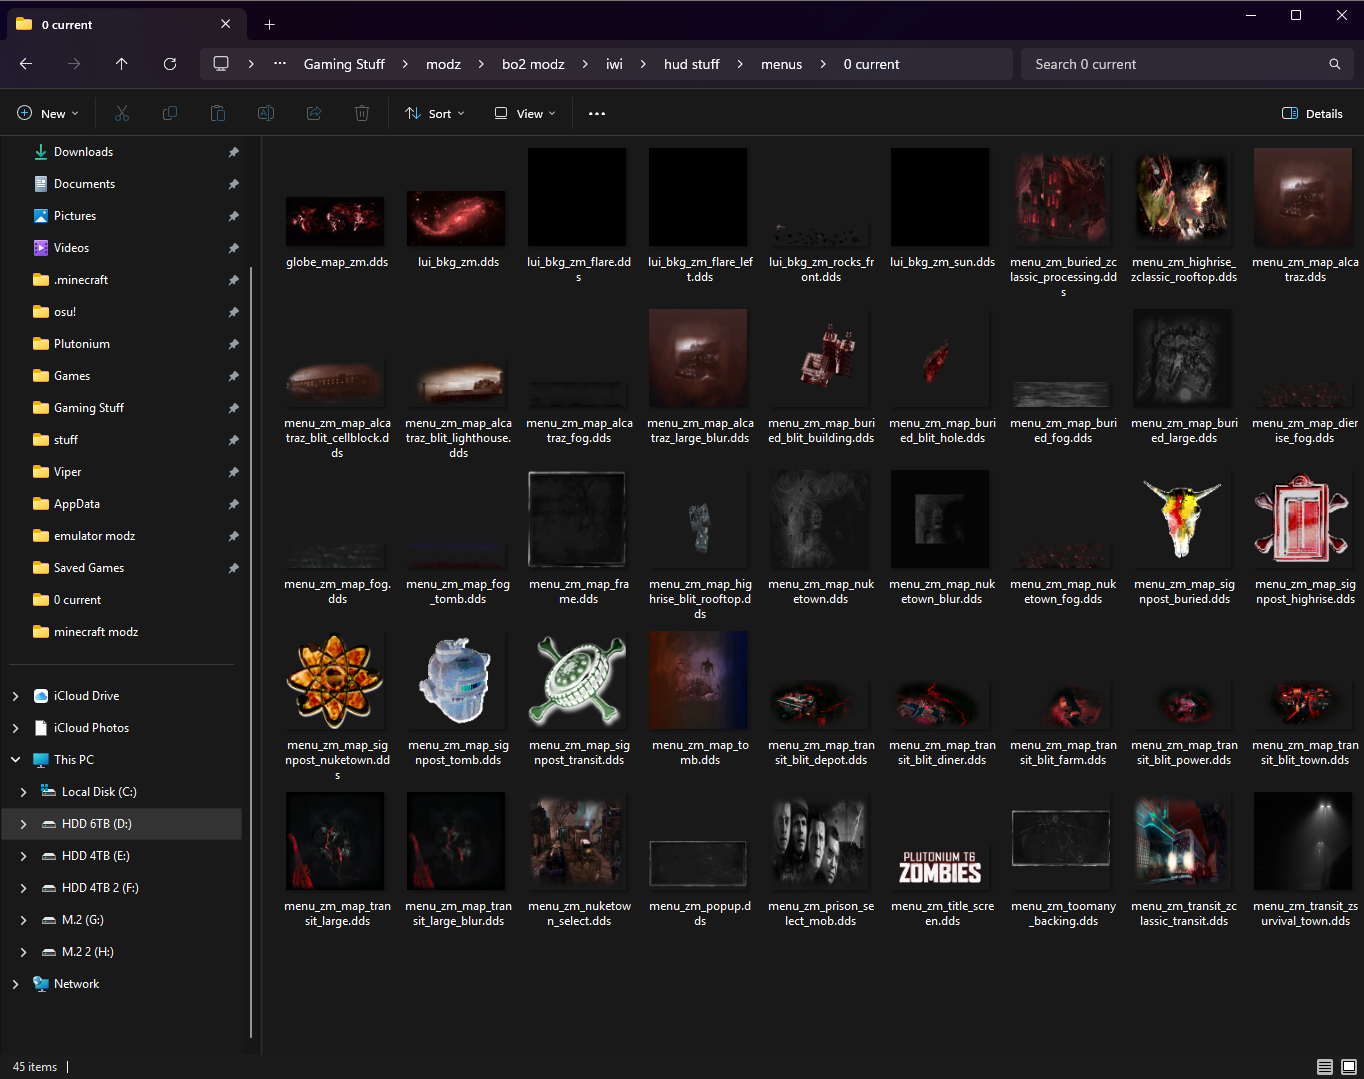Unpin Downloads from Quick access
Viewport: 1364px width, 1079px height.
[x=233, y=152]
